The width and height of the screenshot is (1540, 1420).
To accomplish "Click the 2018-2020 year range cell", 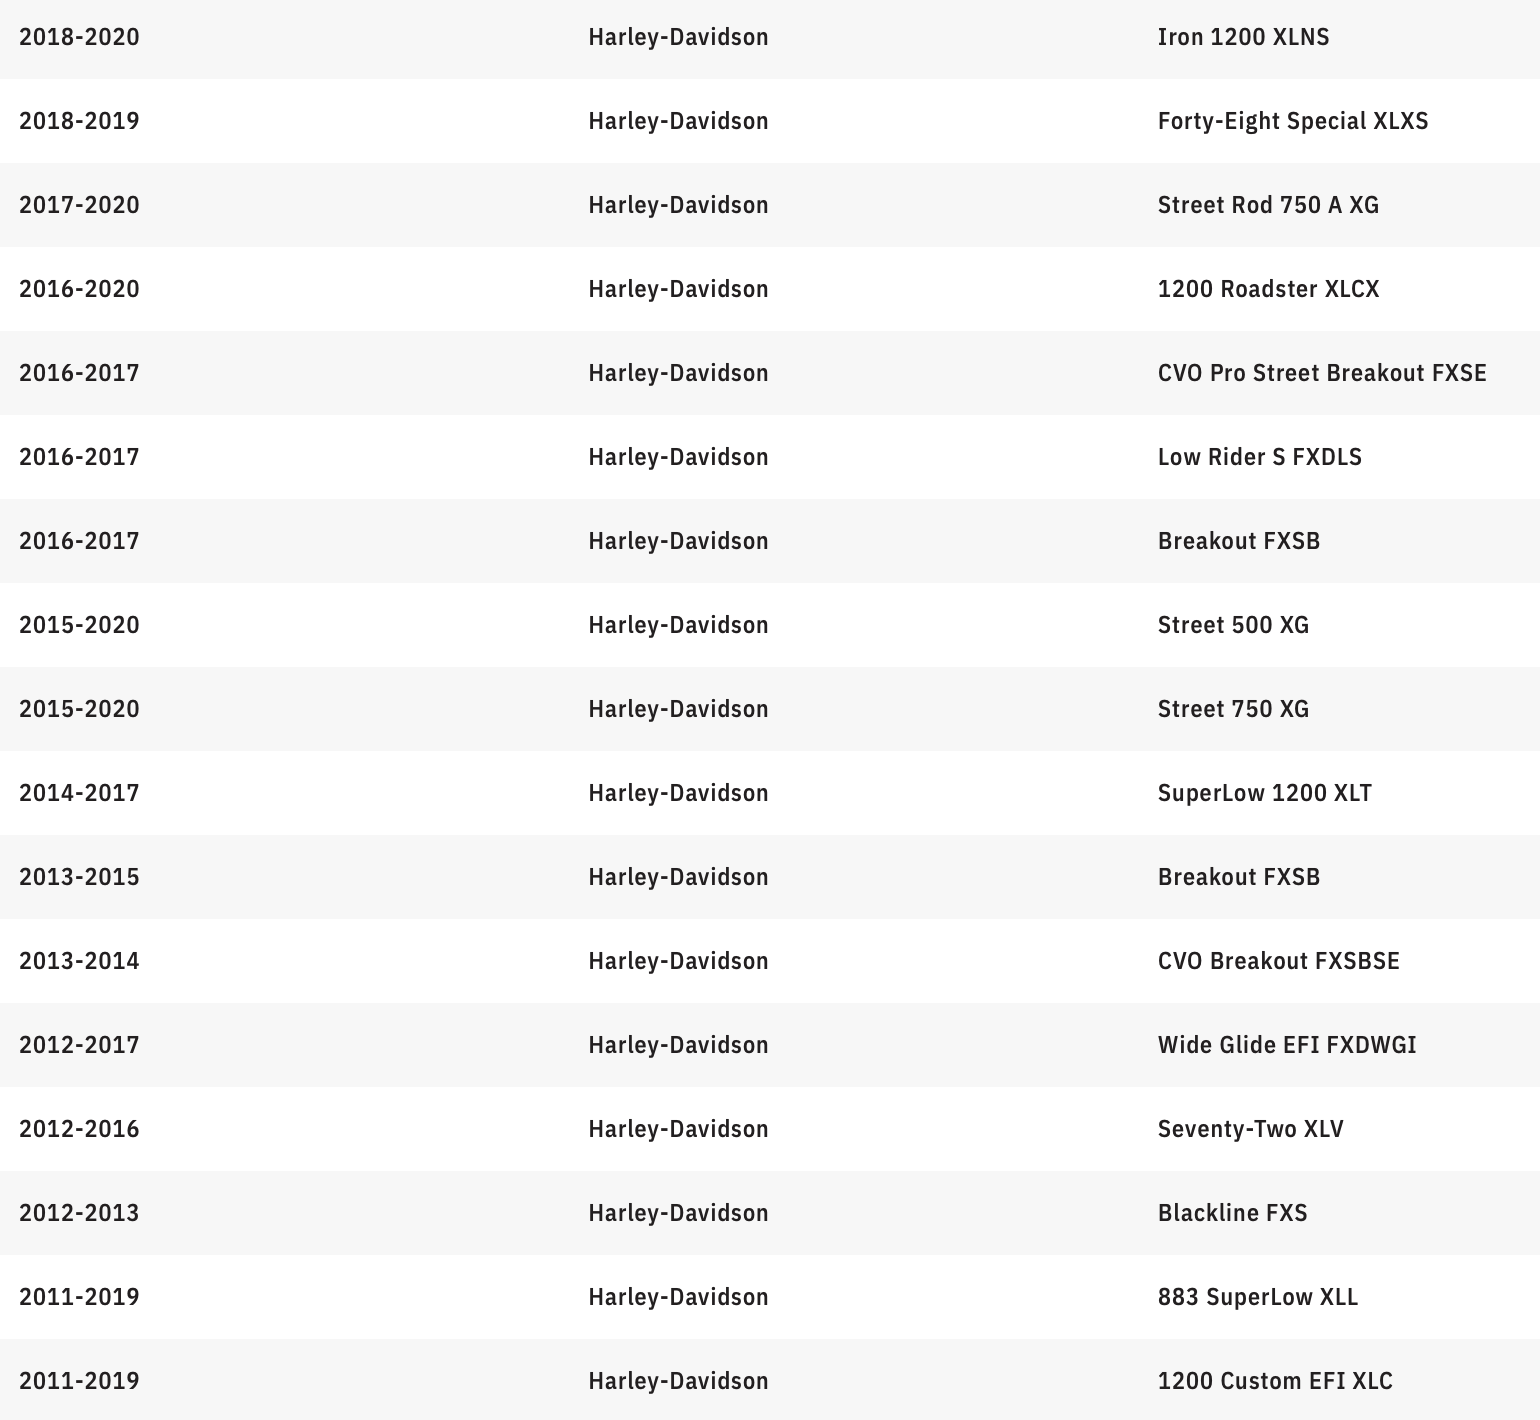I will (79, 38).
